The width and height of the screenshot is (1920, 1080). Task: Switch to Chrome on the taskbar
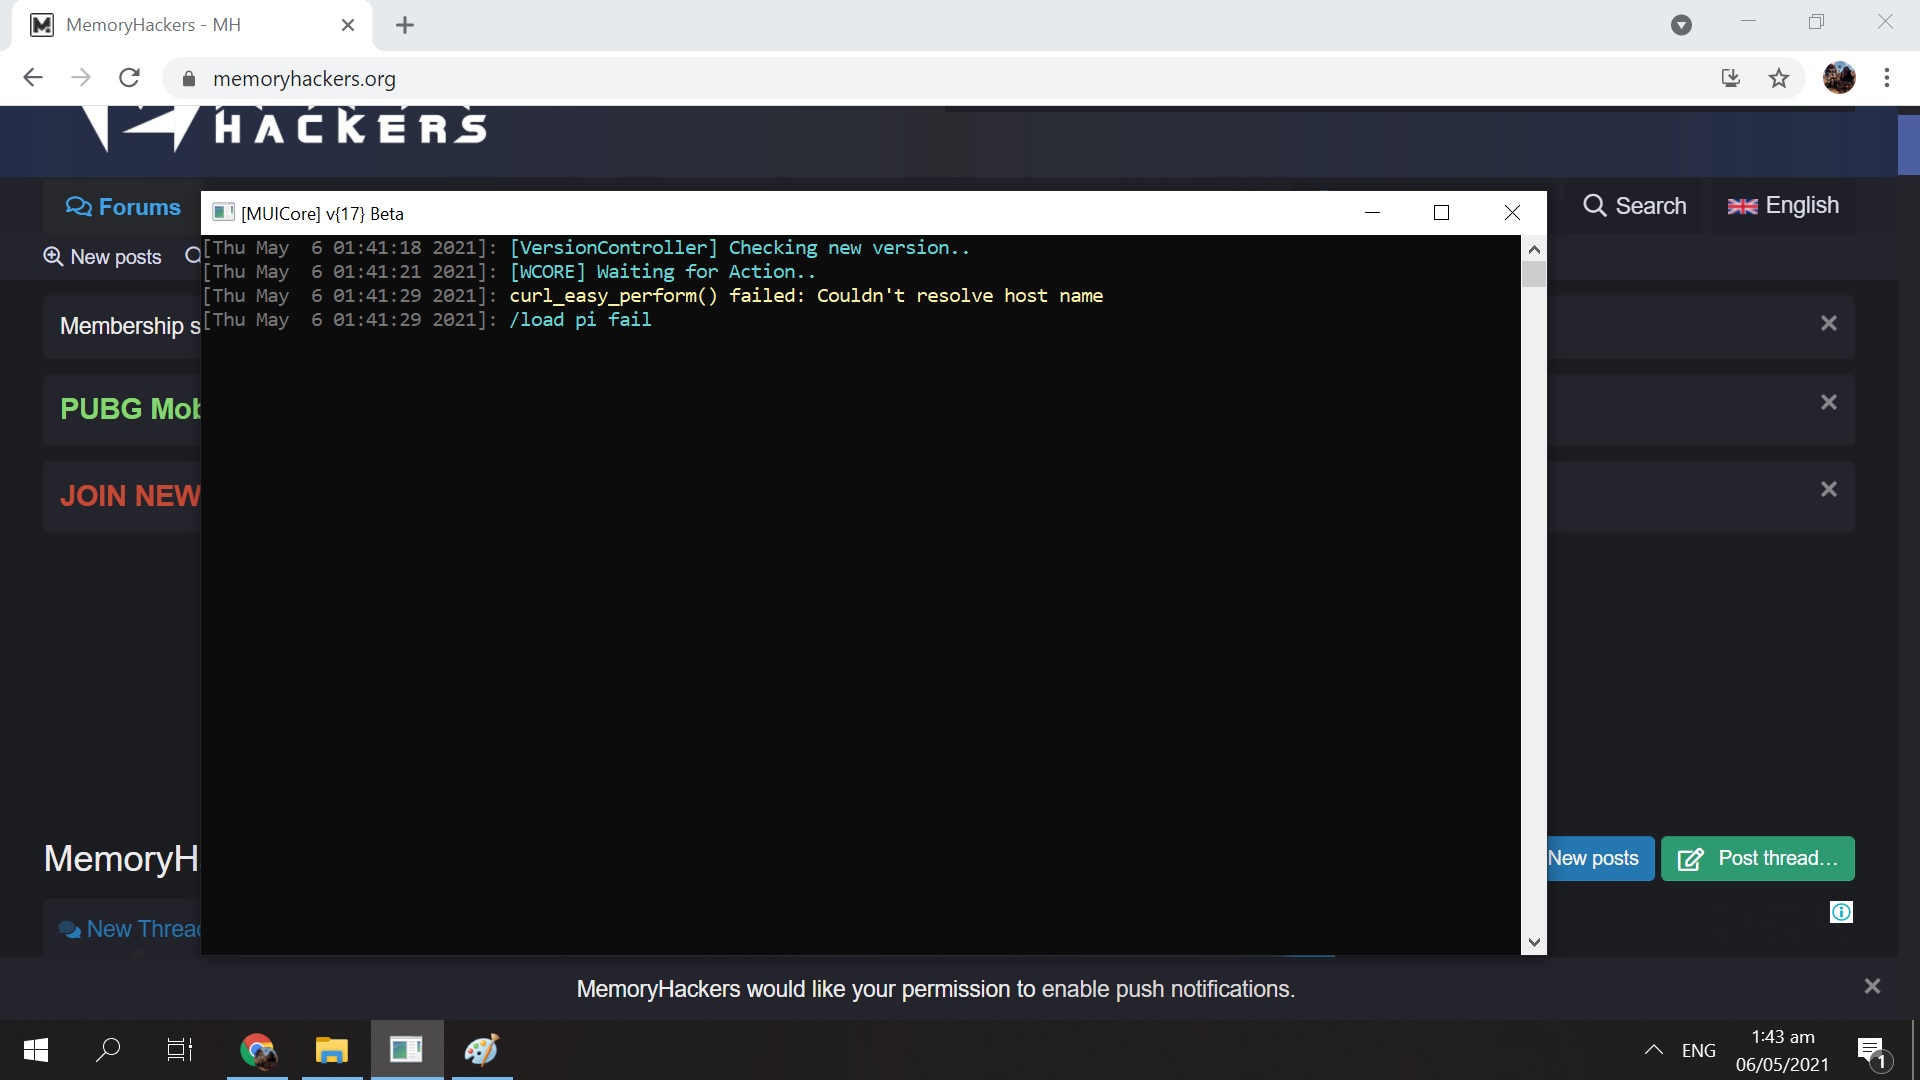pos(257,1050)
